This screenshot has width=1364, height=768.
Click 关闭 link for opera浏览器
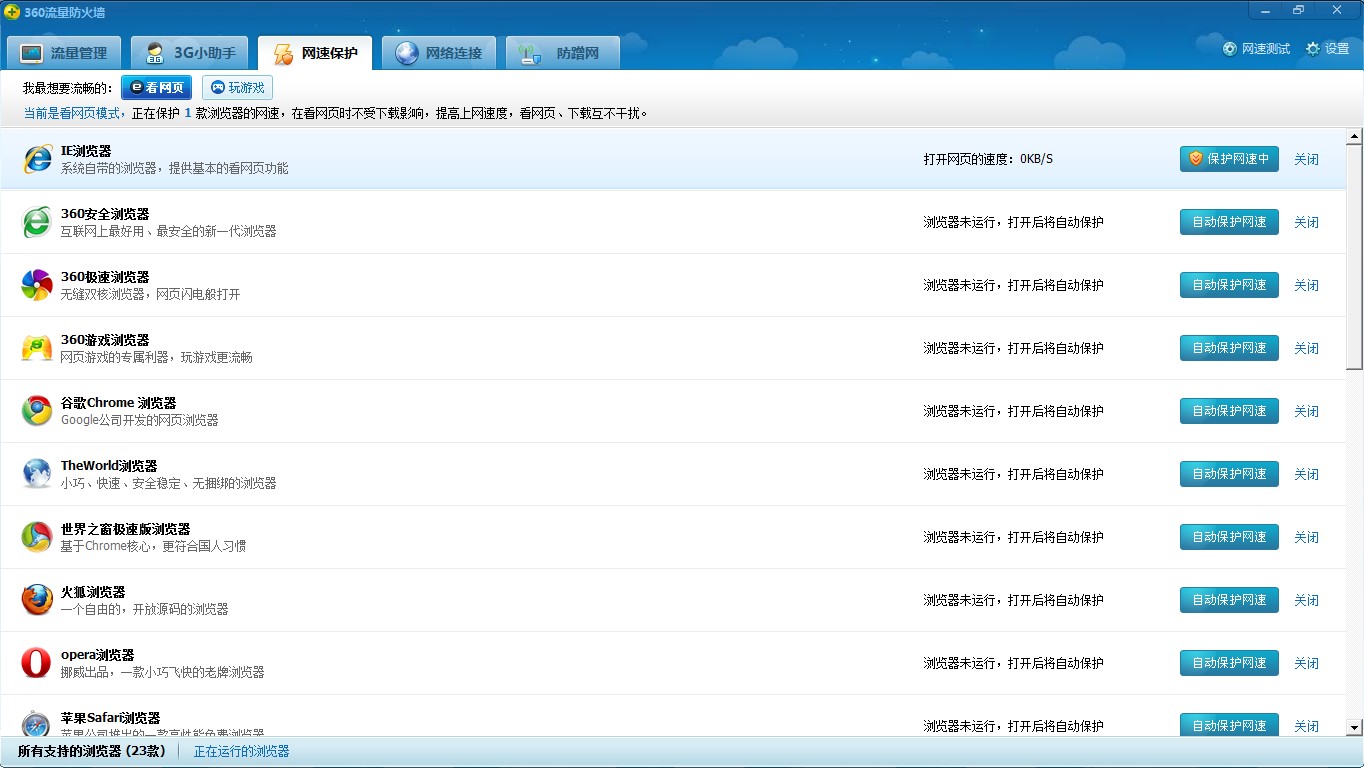click(1306, 663)
